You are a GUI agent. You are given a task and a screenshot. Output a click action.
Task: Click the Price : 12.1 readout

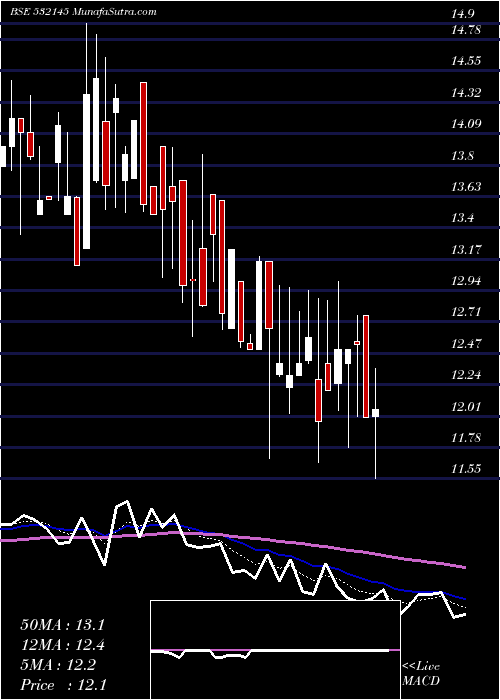(62, 684)
